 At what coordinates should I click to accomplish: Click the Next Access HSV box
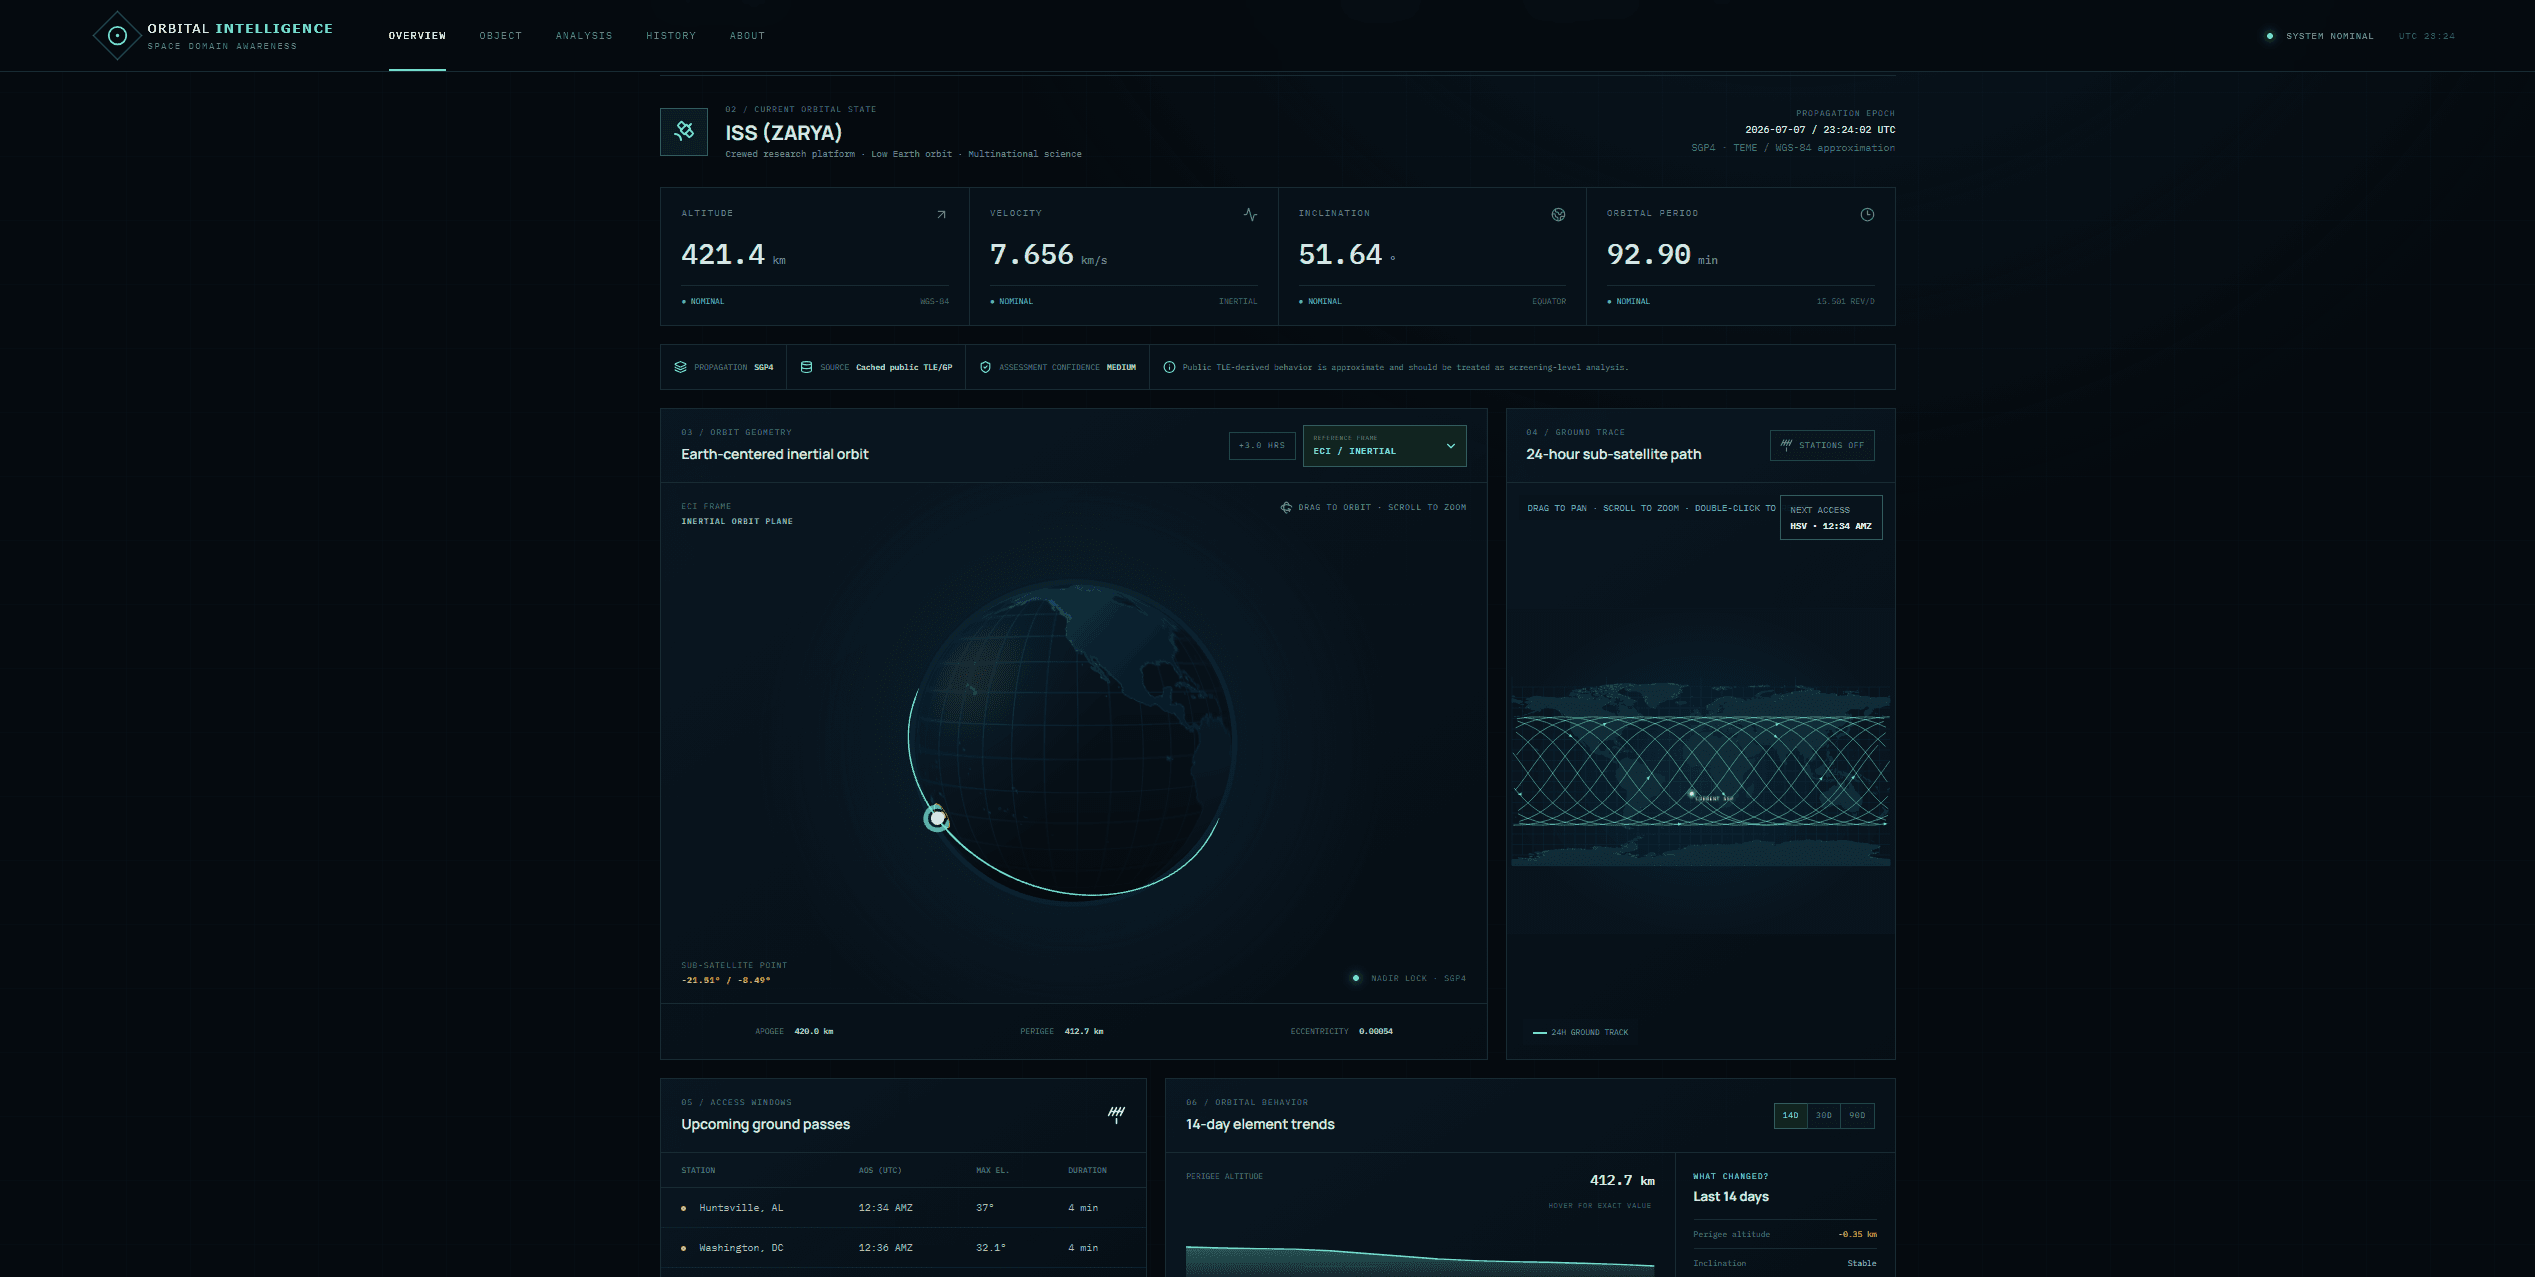pos(1831,517)
